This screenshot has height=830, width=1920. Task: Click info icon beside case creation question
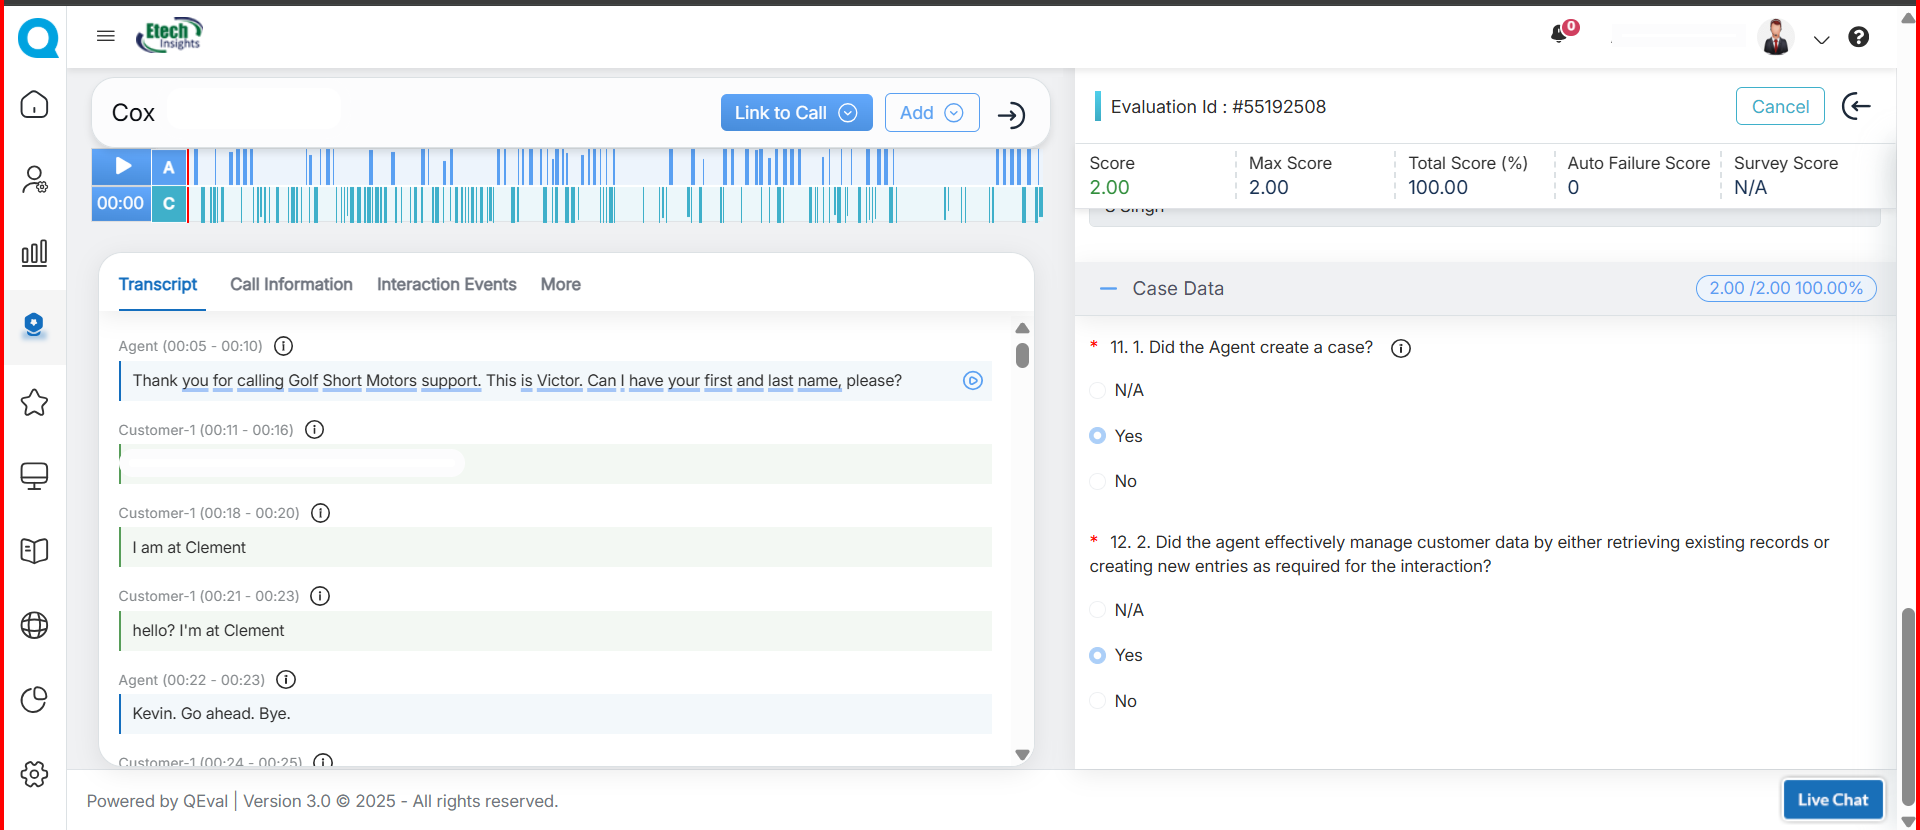point(1401,348)
